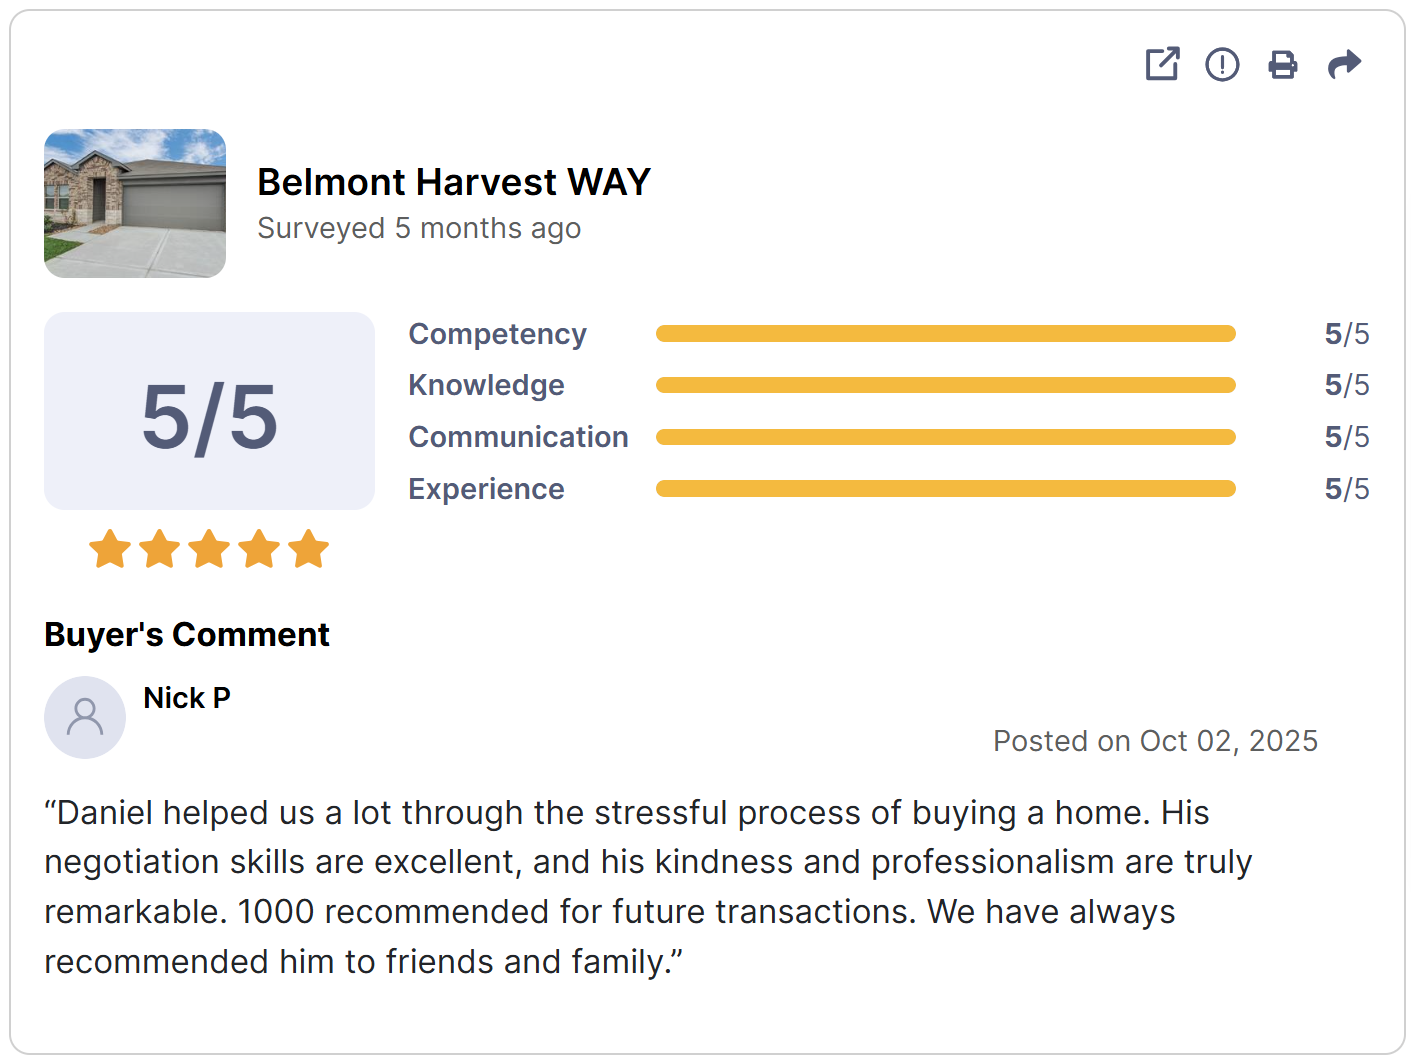Click the Buyer's Comment heading

point(187,635)
